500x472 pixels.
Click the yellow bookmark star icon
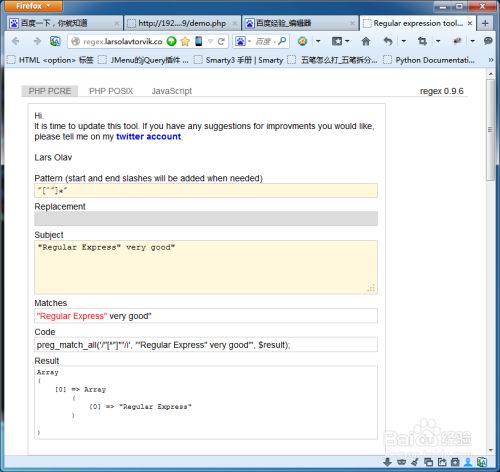click(x=185, y=41)
